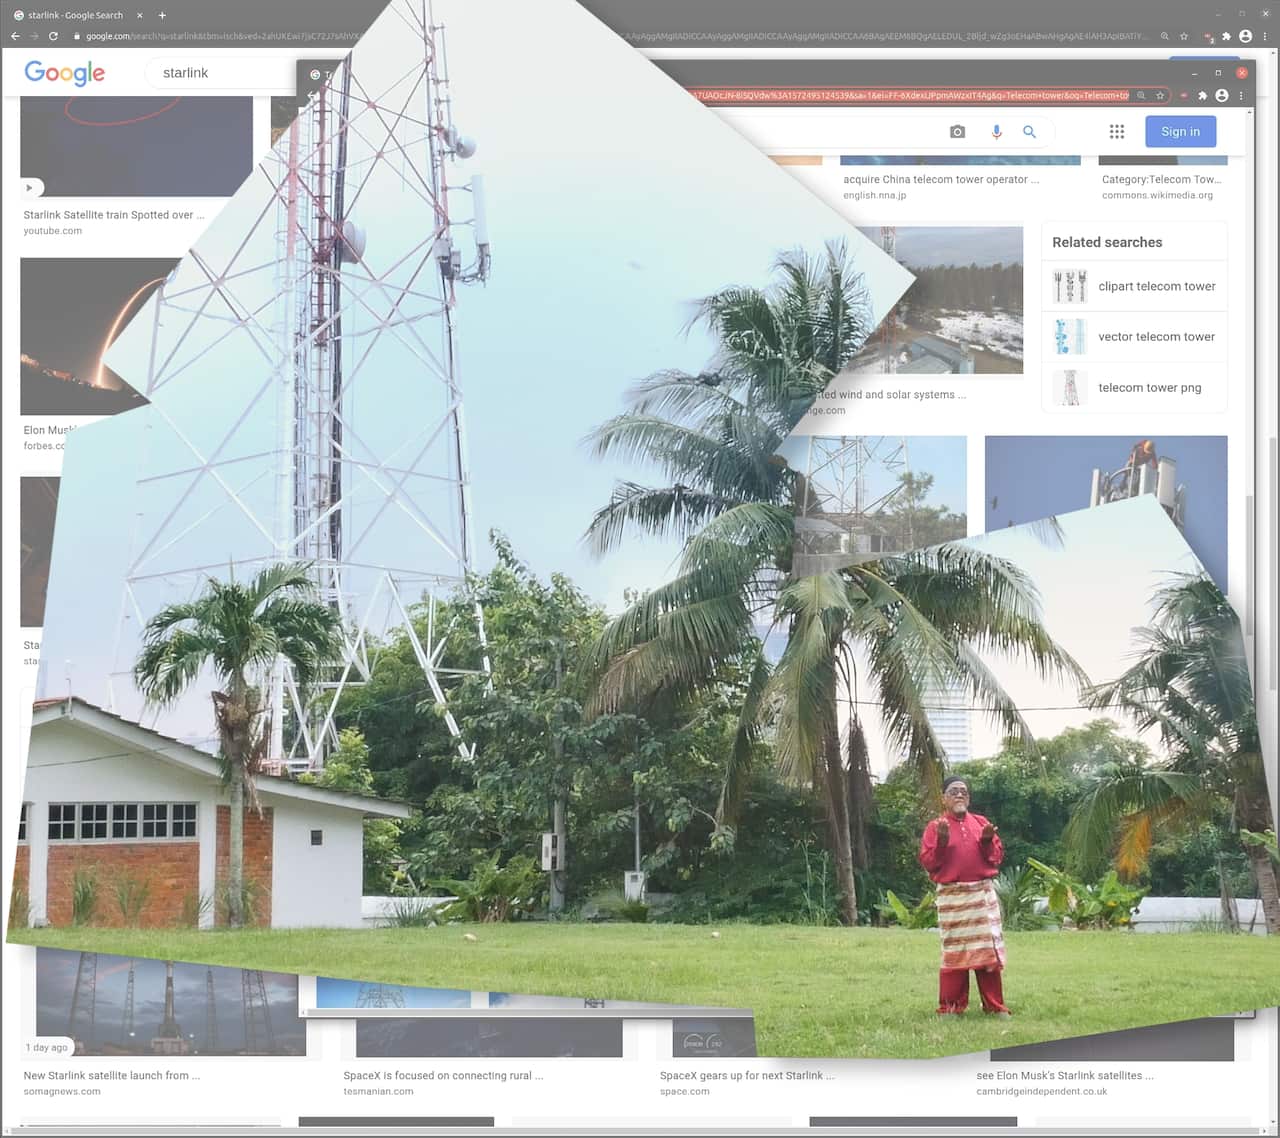
Task: Select the 'starlink - Google Search' tab
Action: pos(75,15)
